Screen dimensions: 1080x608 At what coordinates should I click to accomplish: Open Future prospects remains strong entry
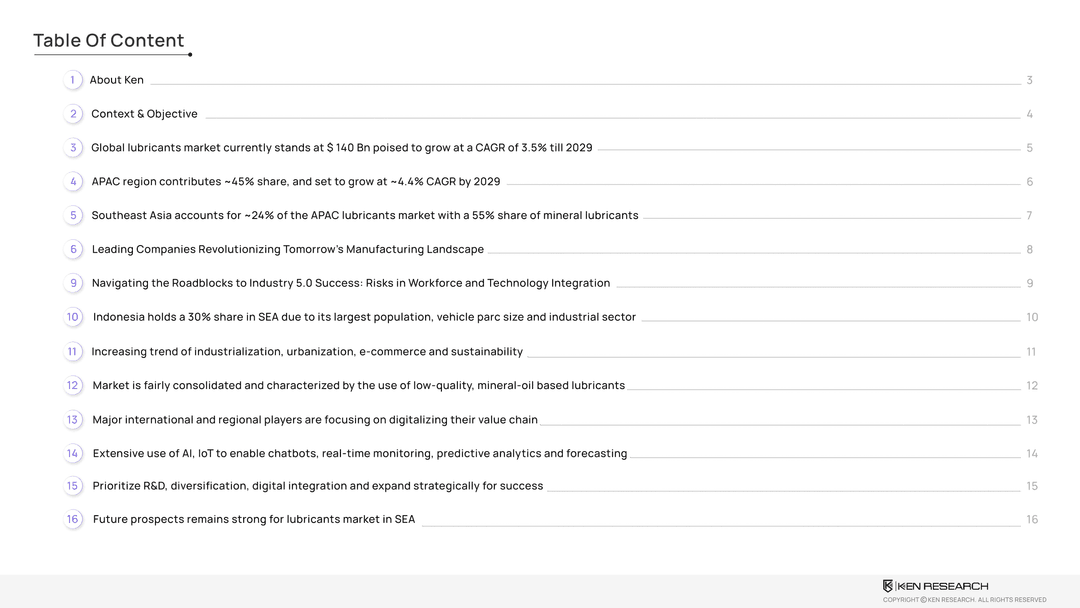coord(253,520)
